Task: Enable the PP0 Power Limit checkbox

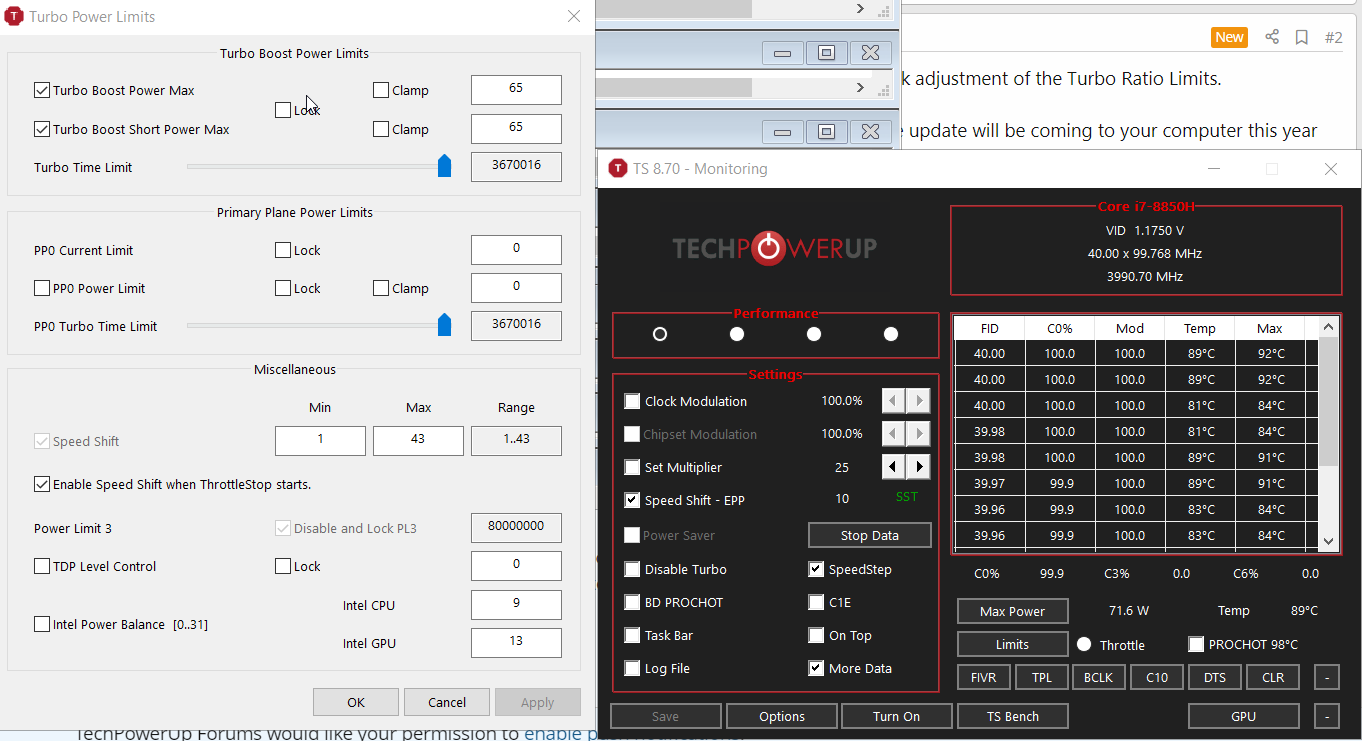Action: [x=42, y=288]
